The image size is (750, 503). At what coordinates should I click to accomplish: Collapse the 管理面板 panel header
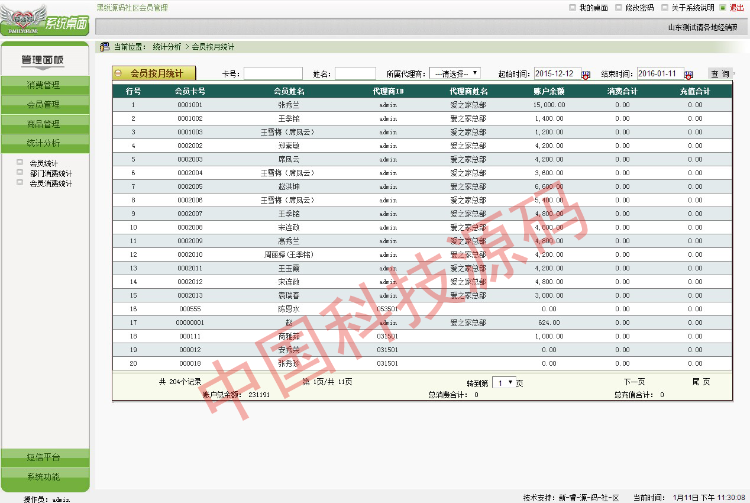pyautogui.click(x=42, y=60)
